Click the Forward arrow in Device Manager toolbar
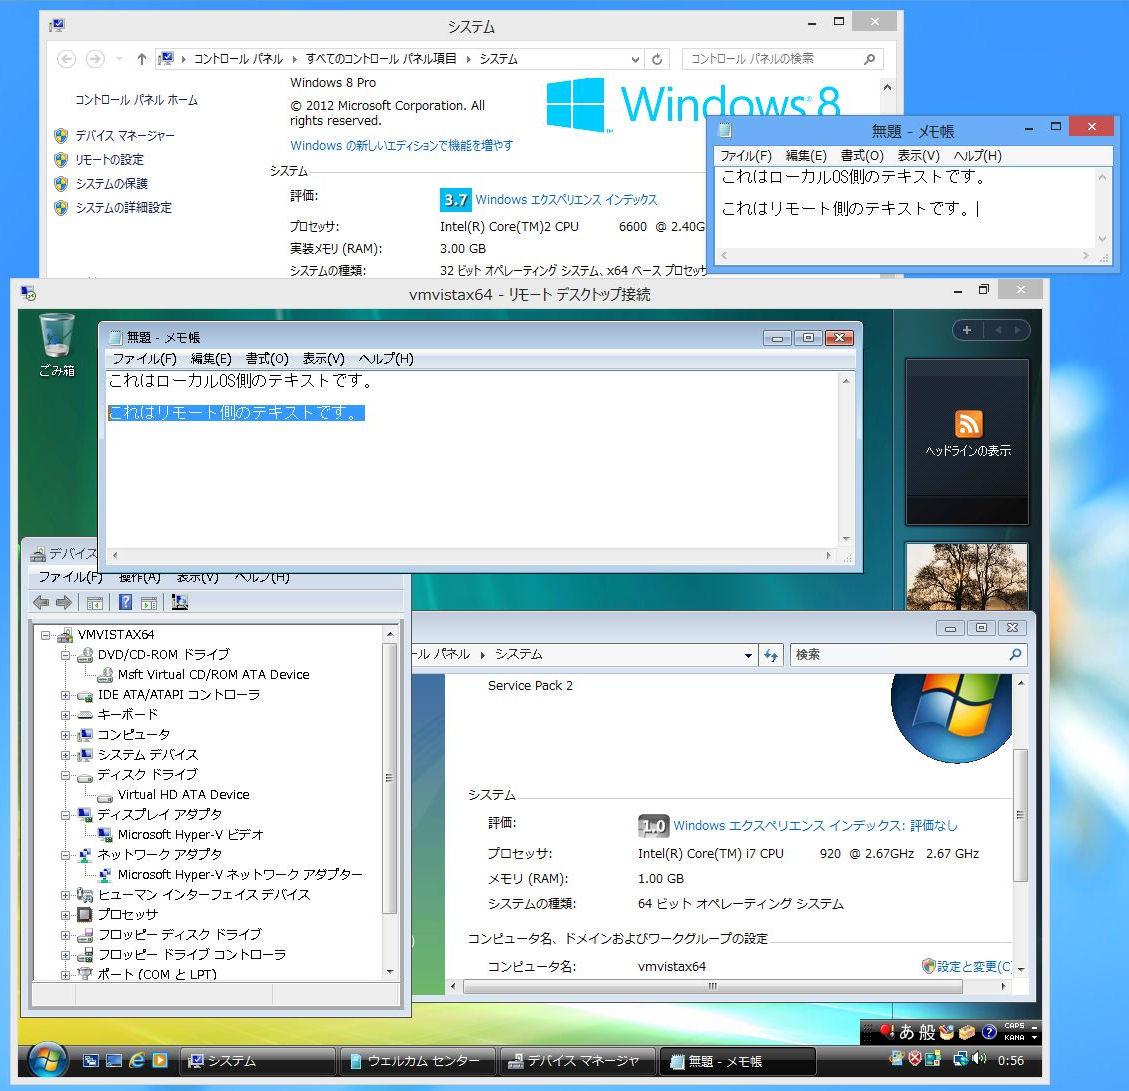 pos(64,602)
